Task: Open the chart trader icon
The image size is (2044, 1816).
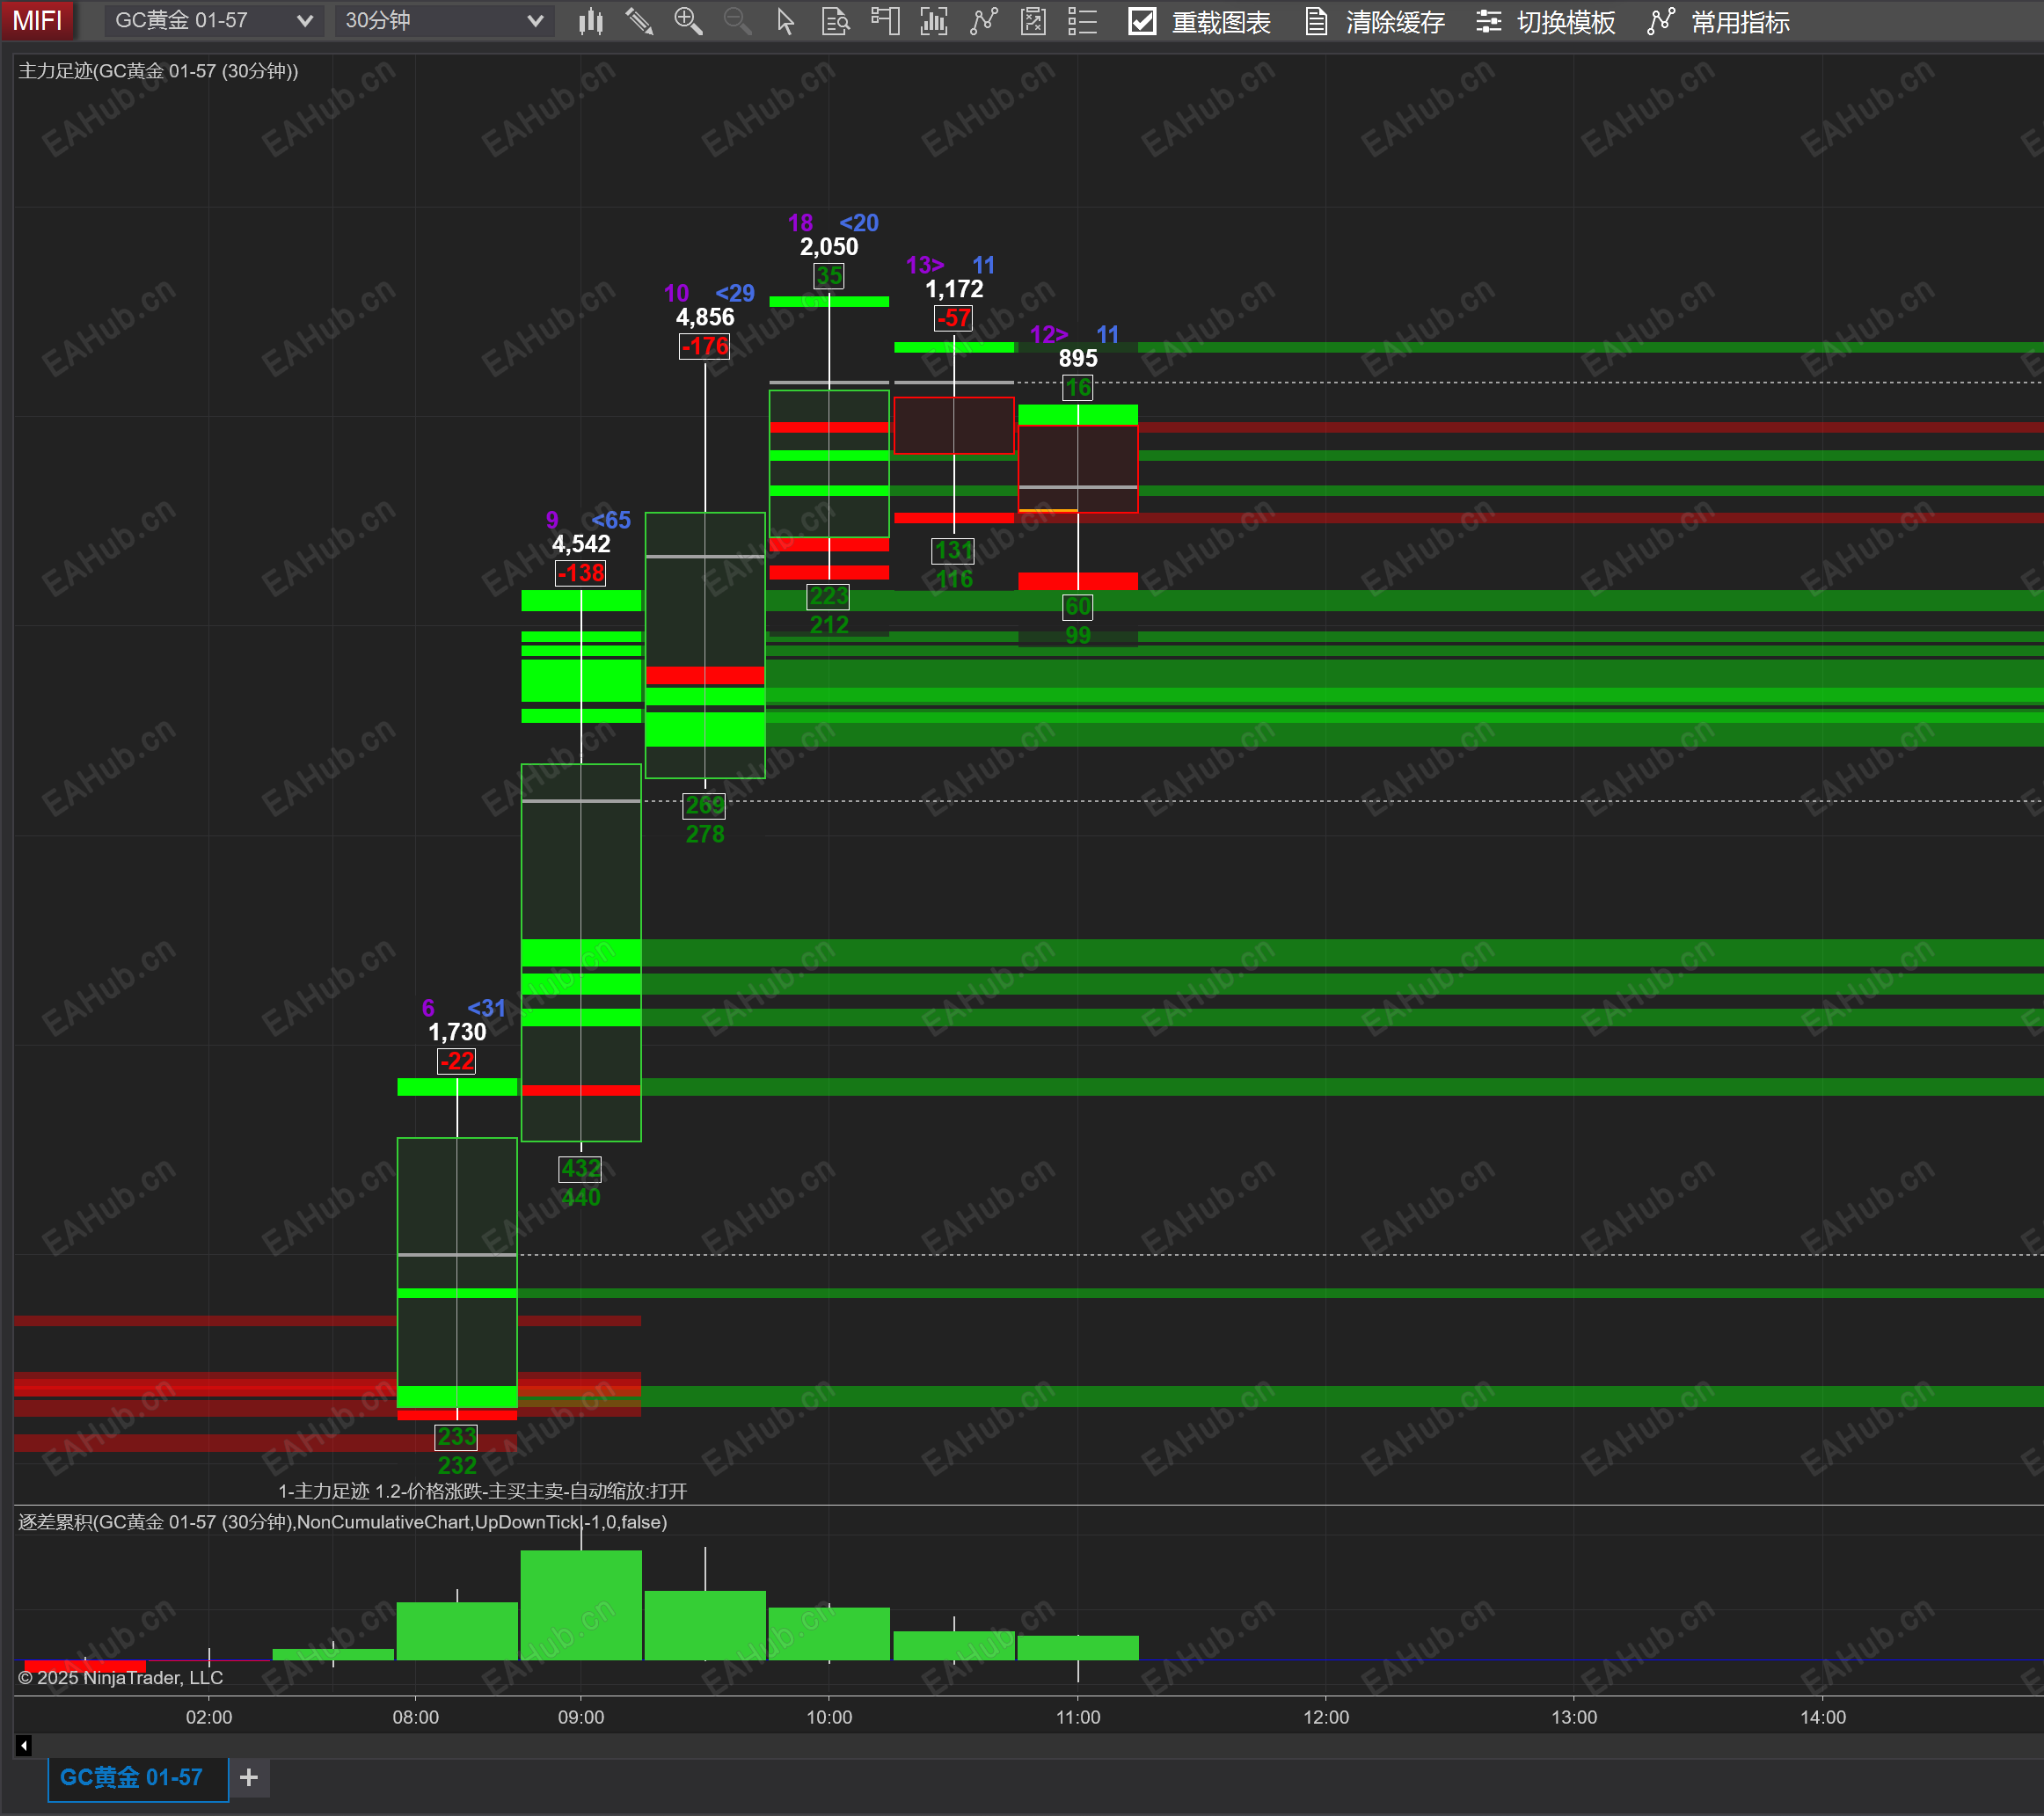Action: (x=885, y=21)
